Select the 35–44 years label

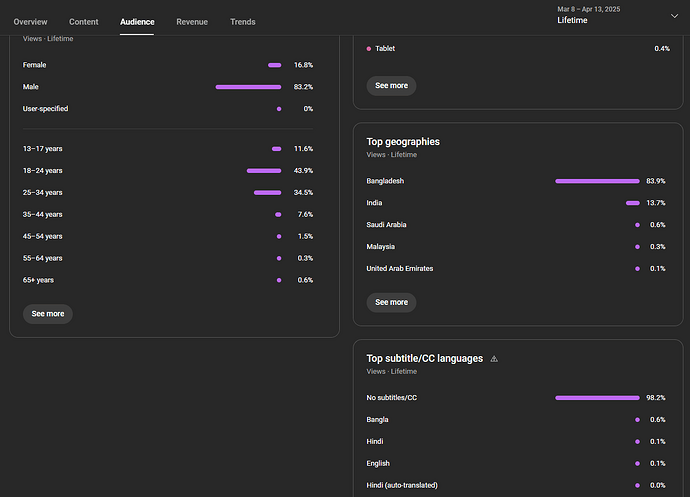pyautogui.click(x=42, y=214)
